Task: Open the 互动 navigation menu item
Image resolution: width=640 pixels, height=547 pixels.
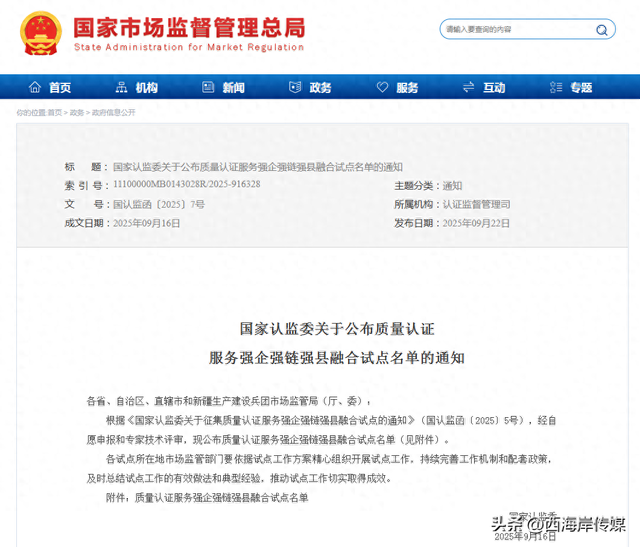Action: pyautogui.click(x=494, y=87)
